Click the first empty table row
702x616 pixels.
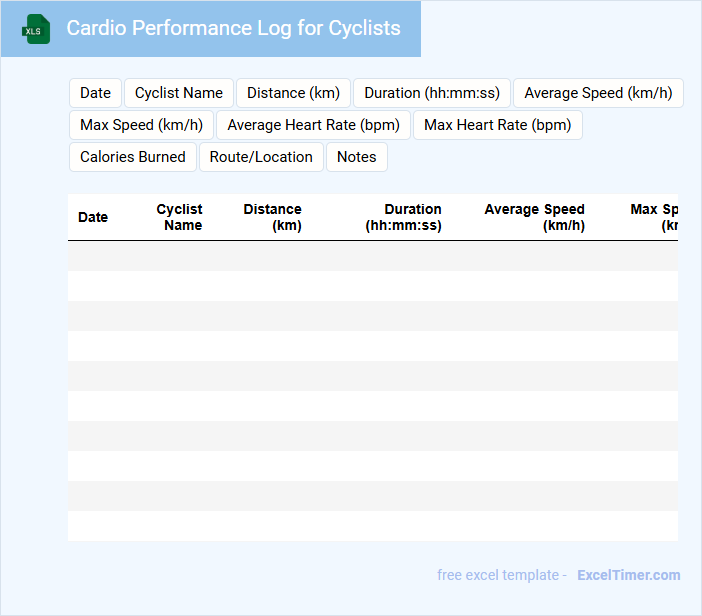tap(372, 256)
